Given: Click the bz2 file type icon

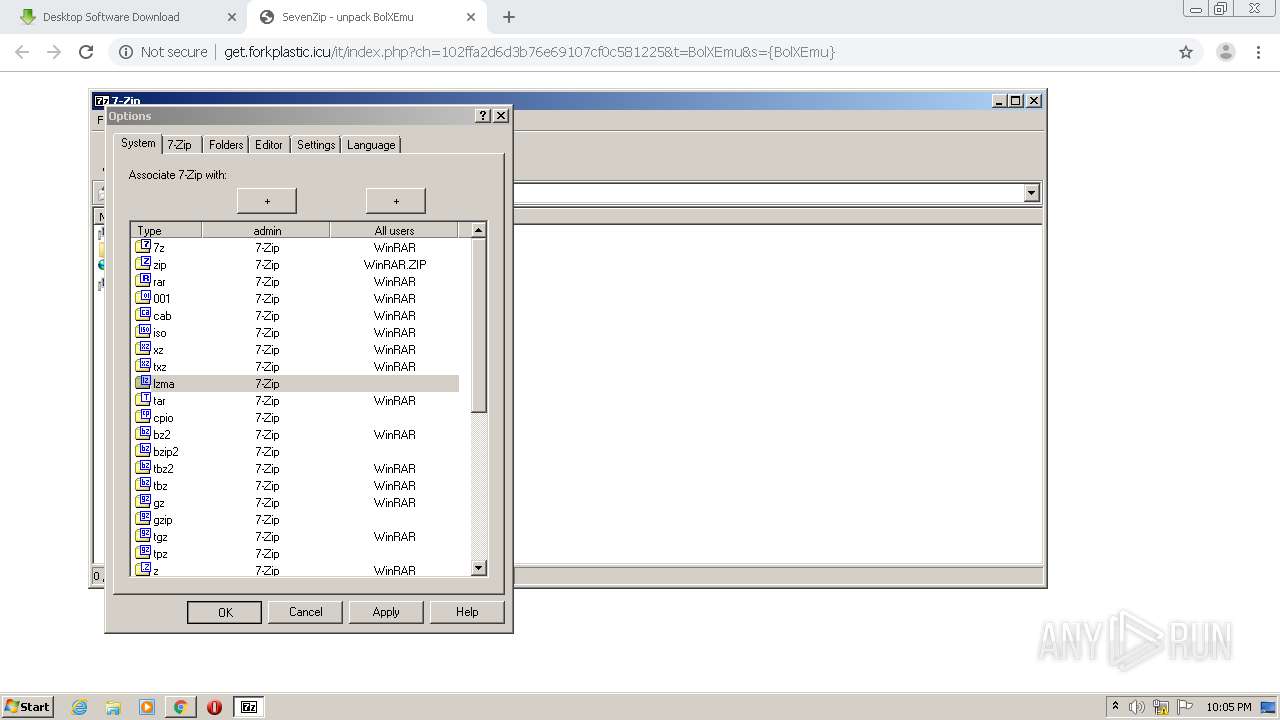Looking at the screenshot, I should coord(143,434).
